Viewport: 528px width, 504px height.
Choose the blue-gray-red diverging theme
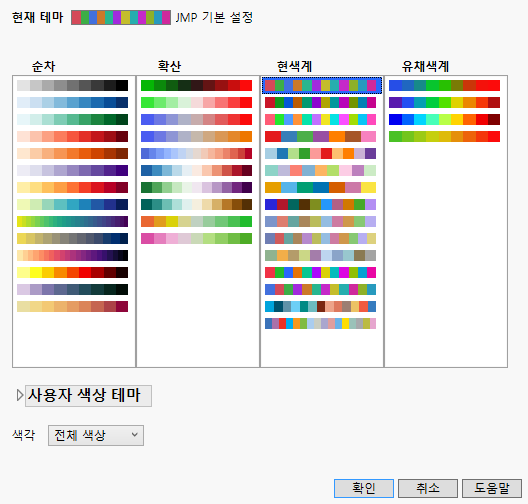tap(196, 120)
